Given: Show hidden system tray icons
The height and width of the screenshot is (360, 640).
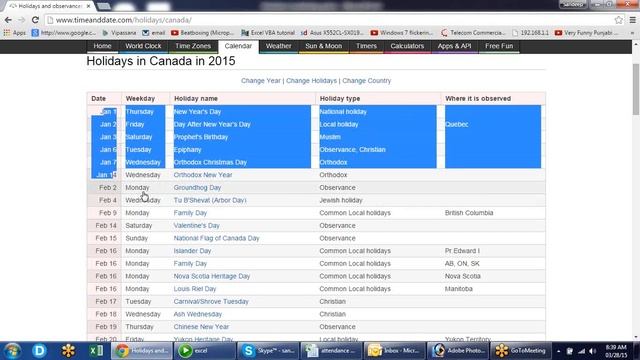Looking at the screenshot, I should (x=558, y=351).
